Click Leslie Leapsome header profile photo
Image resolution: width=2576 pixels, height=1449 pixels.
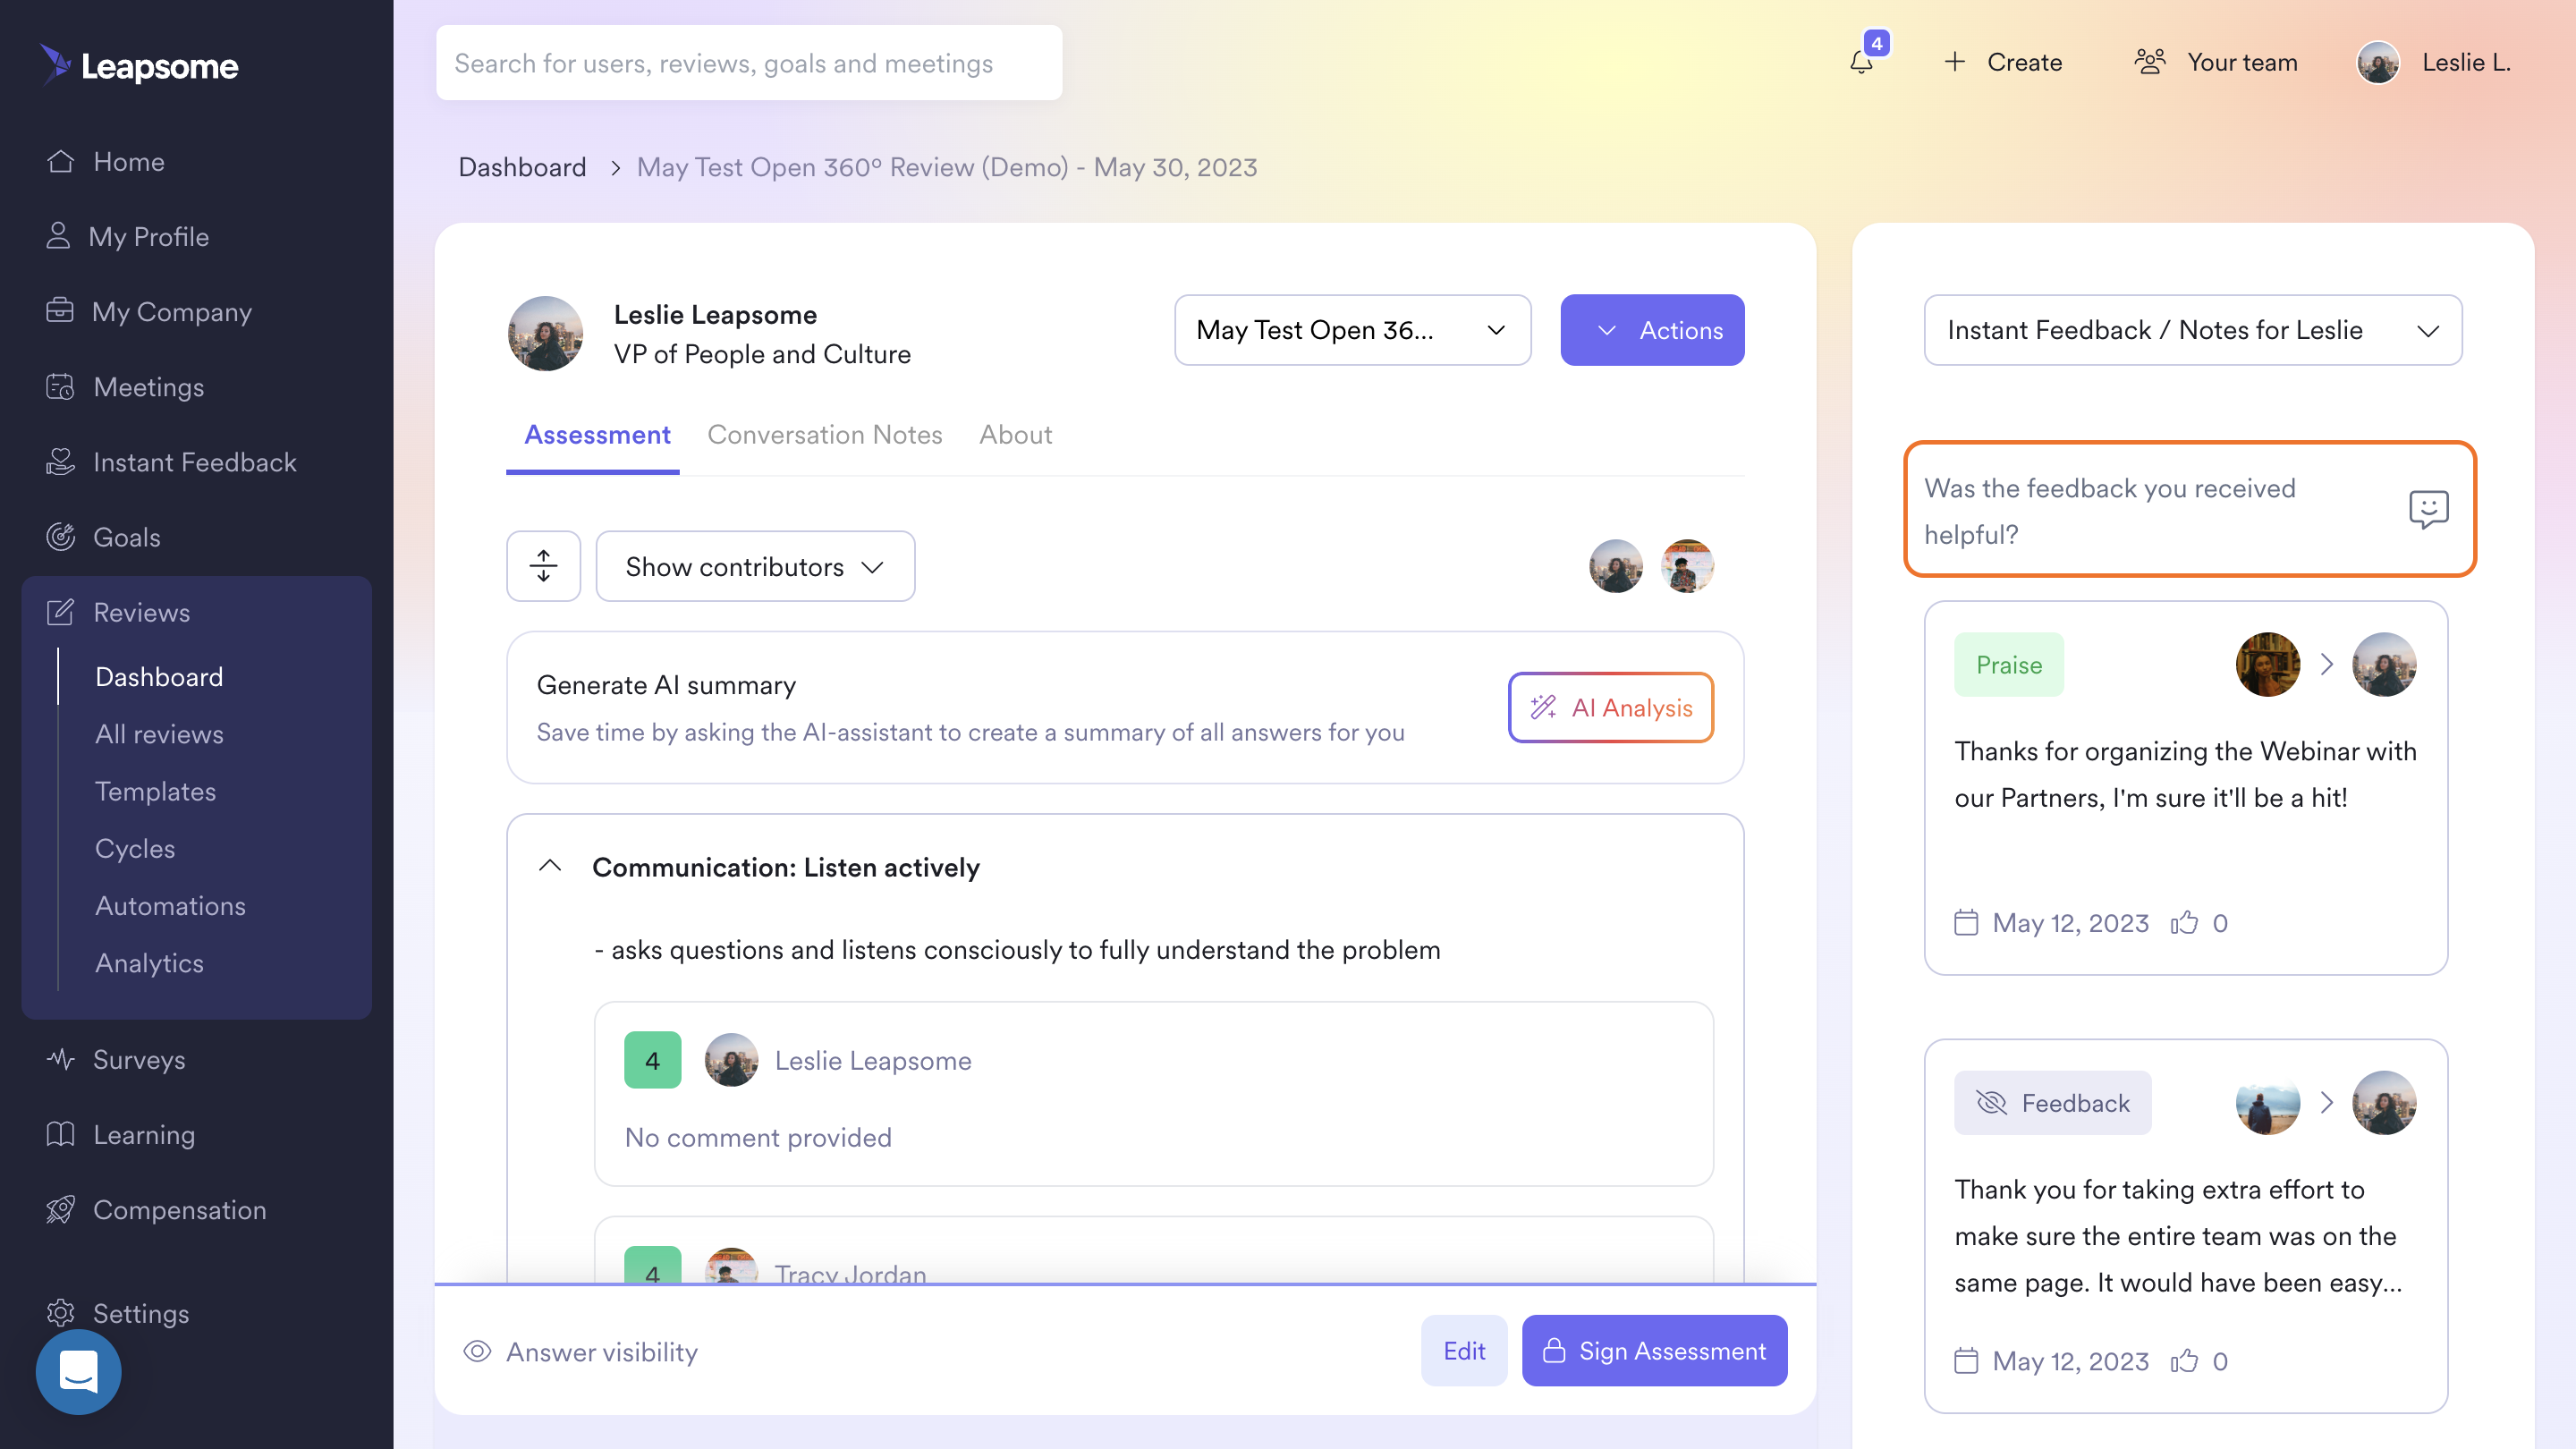[x=545, y=333]
